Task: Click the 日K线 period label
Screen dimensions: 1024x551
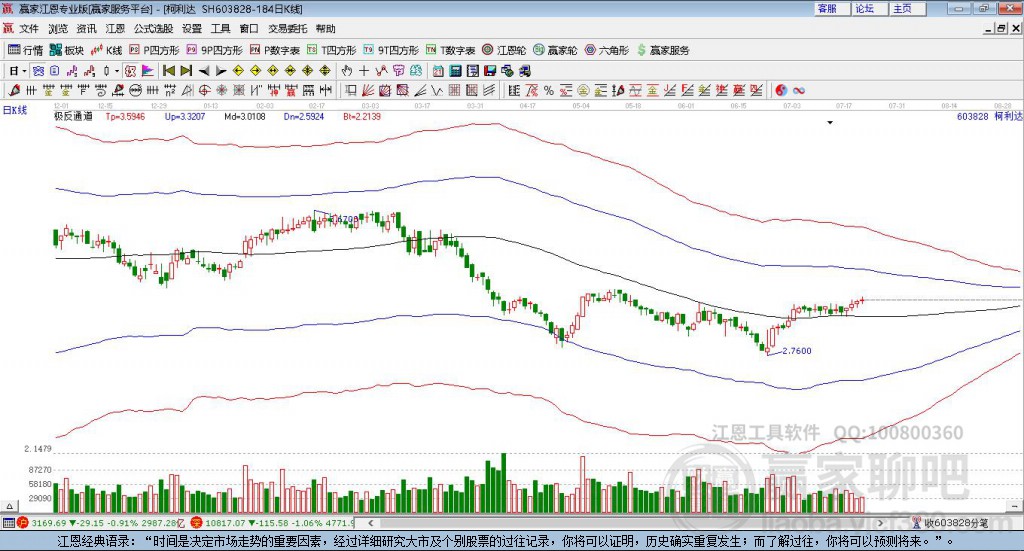Action: (15, 110)
